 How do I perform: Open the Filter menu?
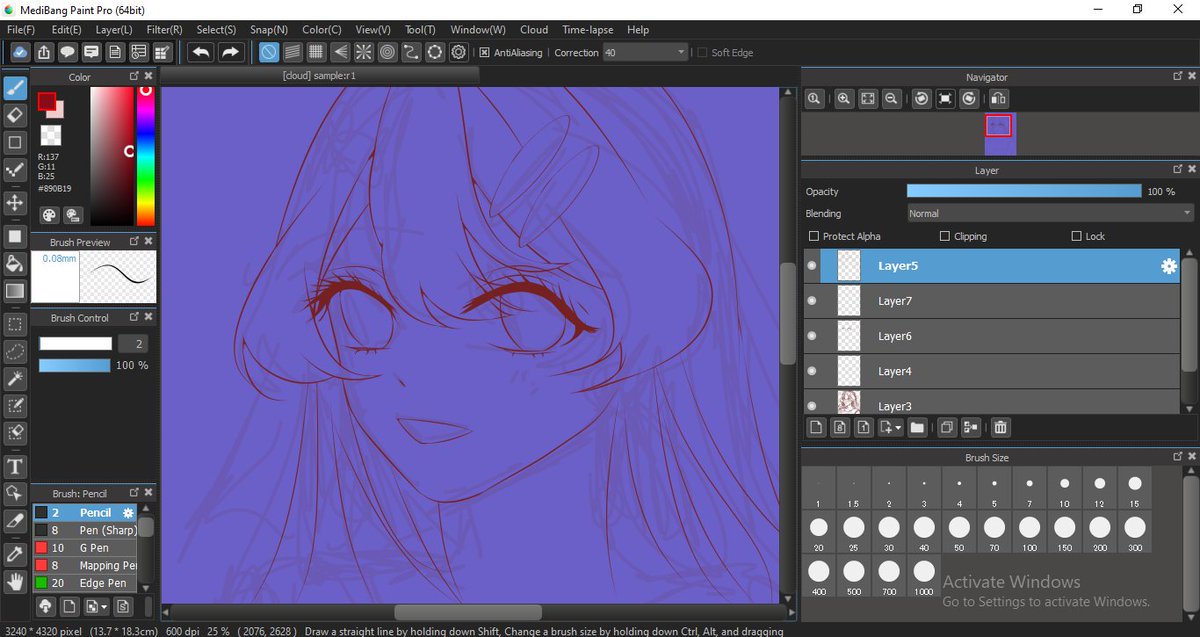164,30
